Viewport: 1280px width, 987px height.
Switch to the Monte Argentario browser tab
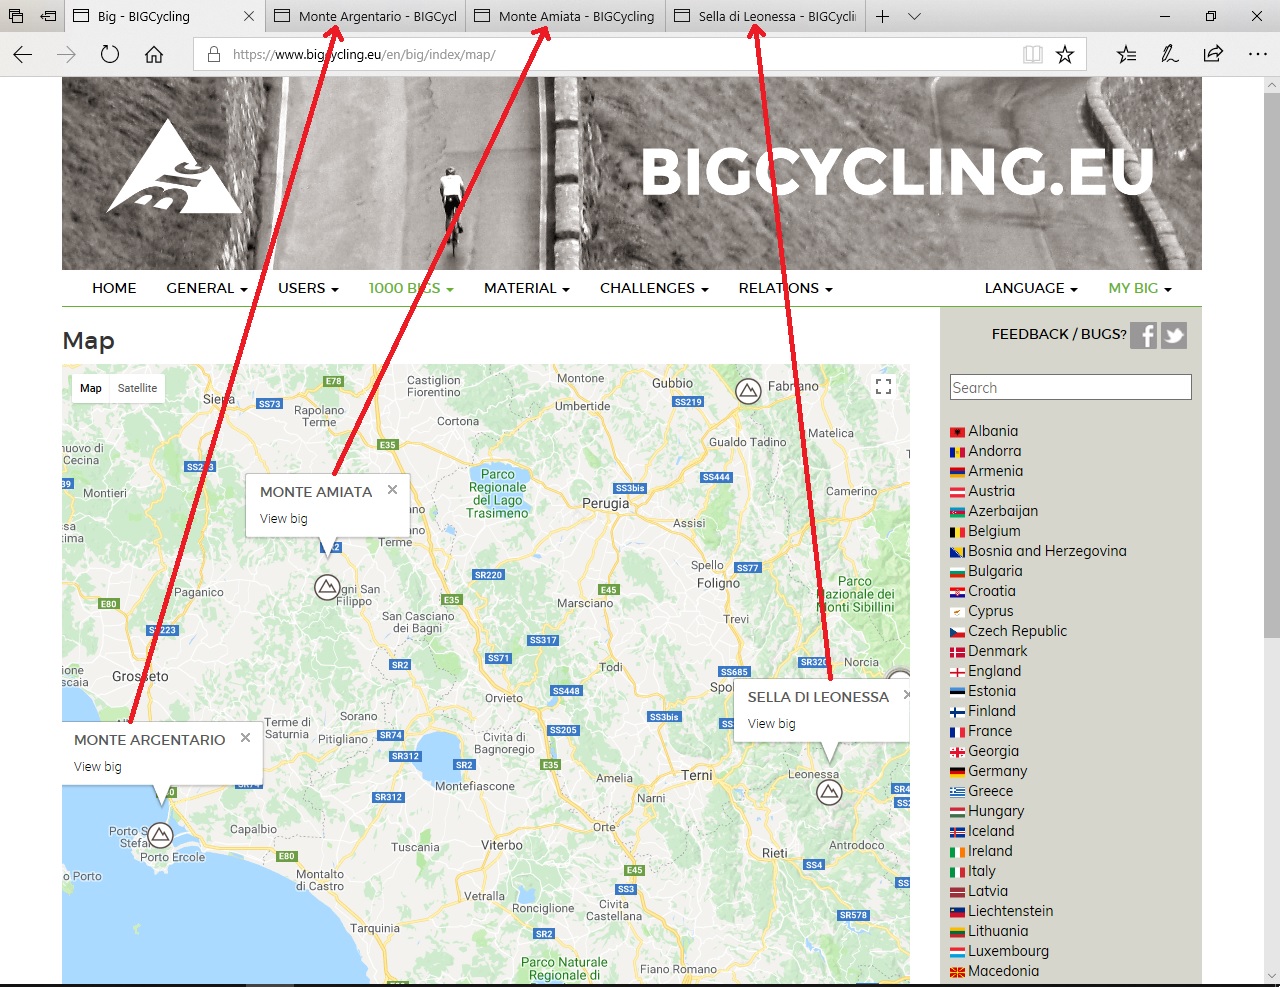[366, 16]
